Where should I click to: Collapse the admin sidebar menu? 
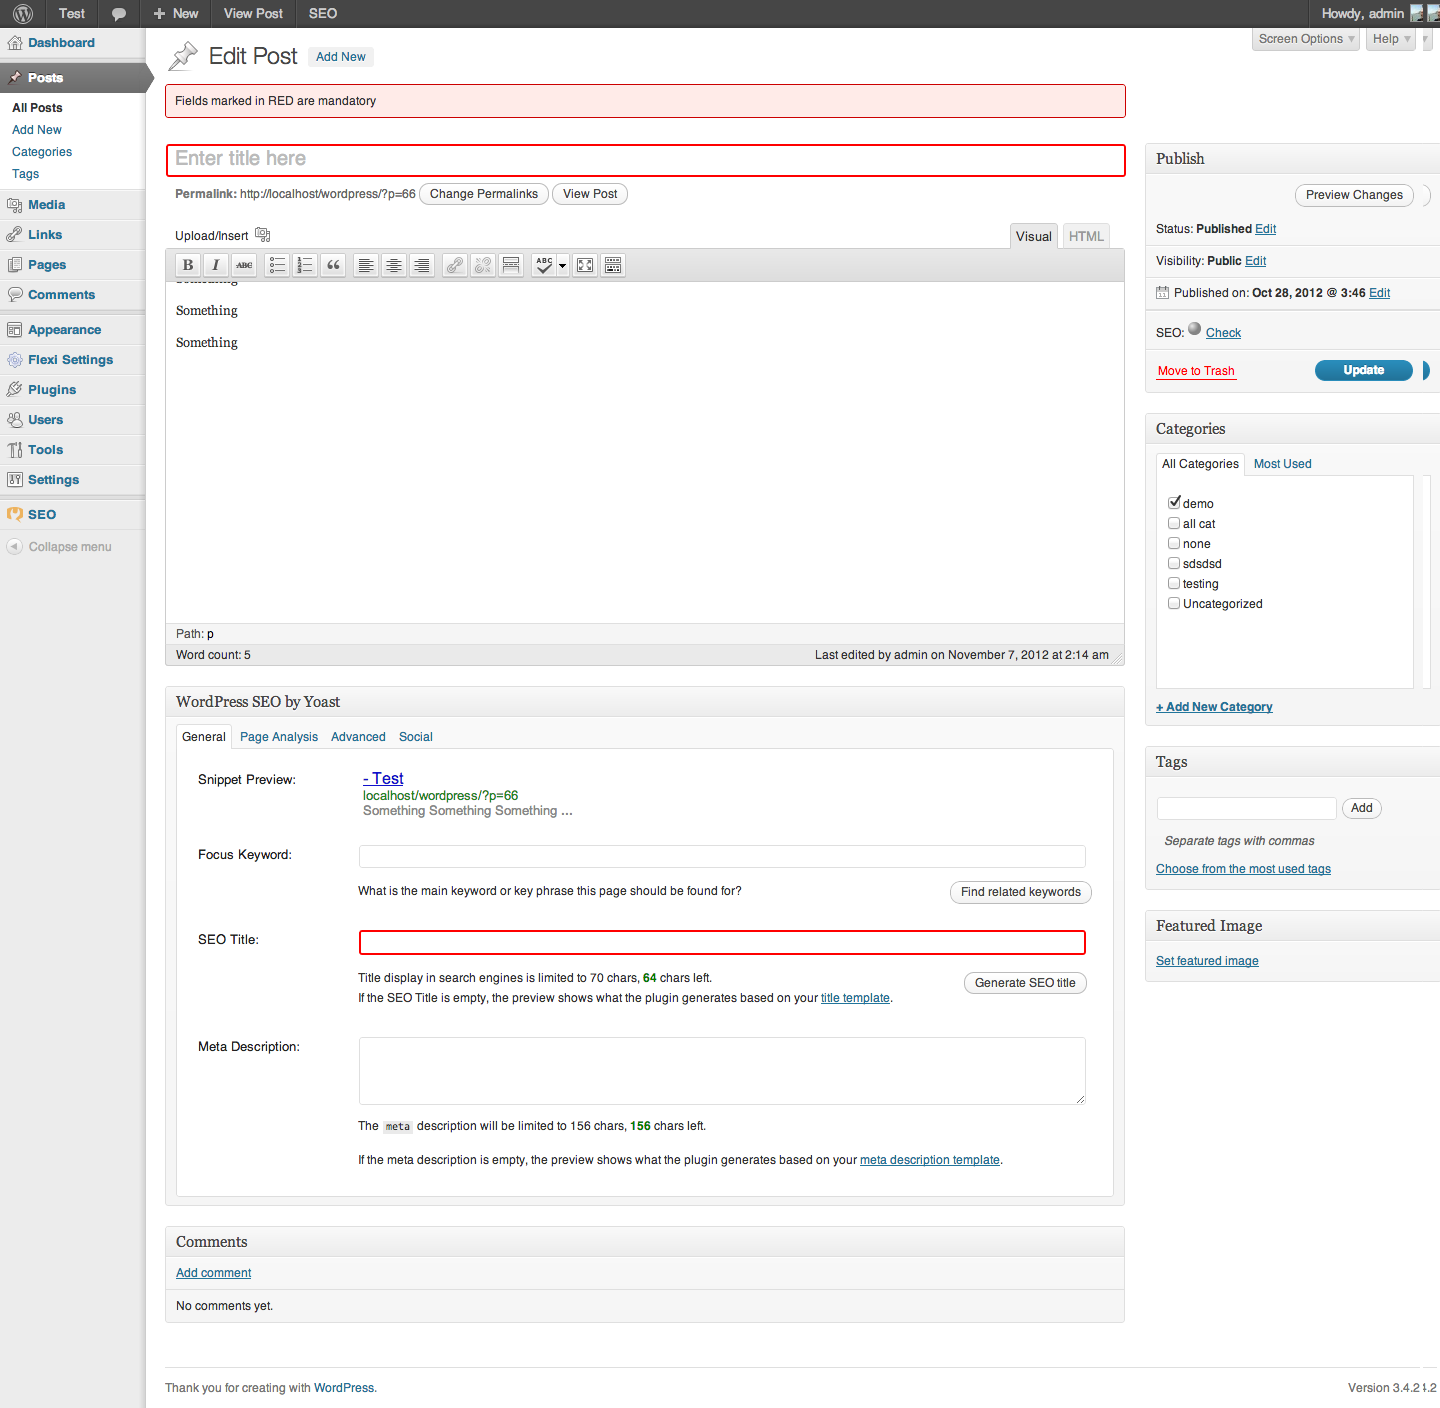pos(60,547)
